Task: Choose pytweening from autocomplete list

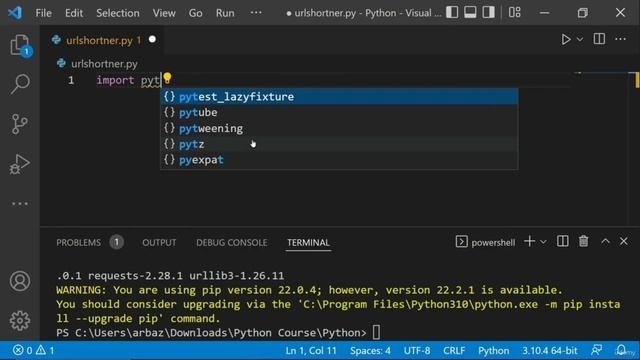Action: [339, 128]
